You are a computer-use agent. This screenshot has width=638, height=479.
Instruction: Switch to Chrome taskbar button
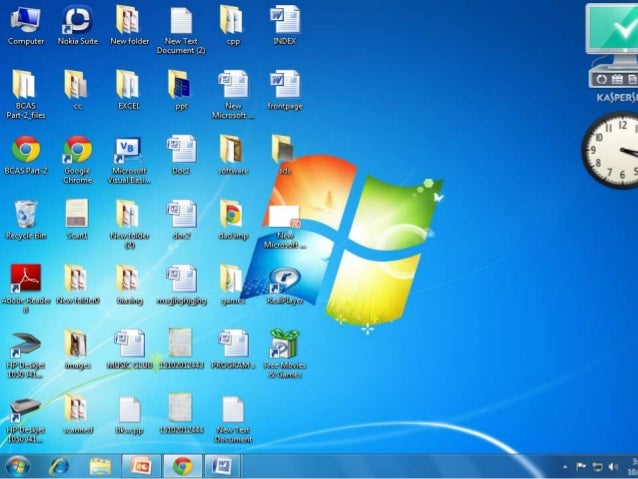(182, 466)
